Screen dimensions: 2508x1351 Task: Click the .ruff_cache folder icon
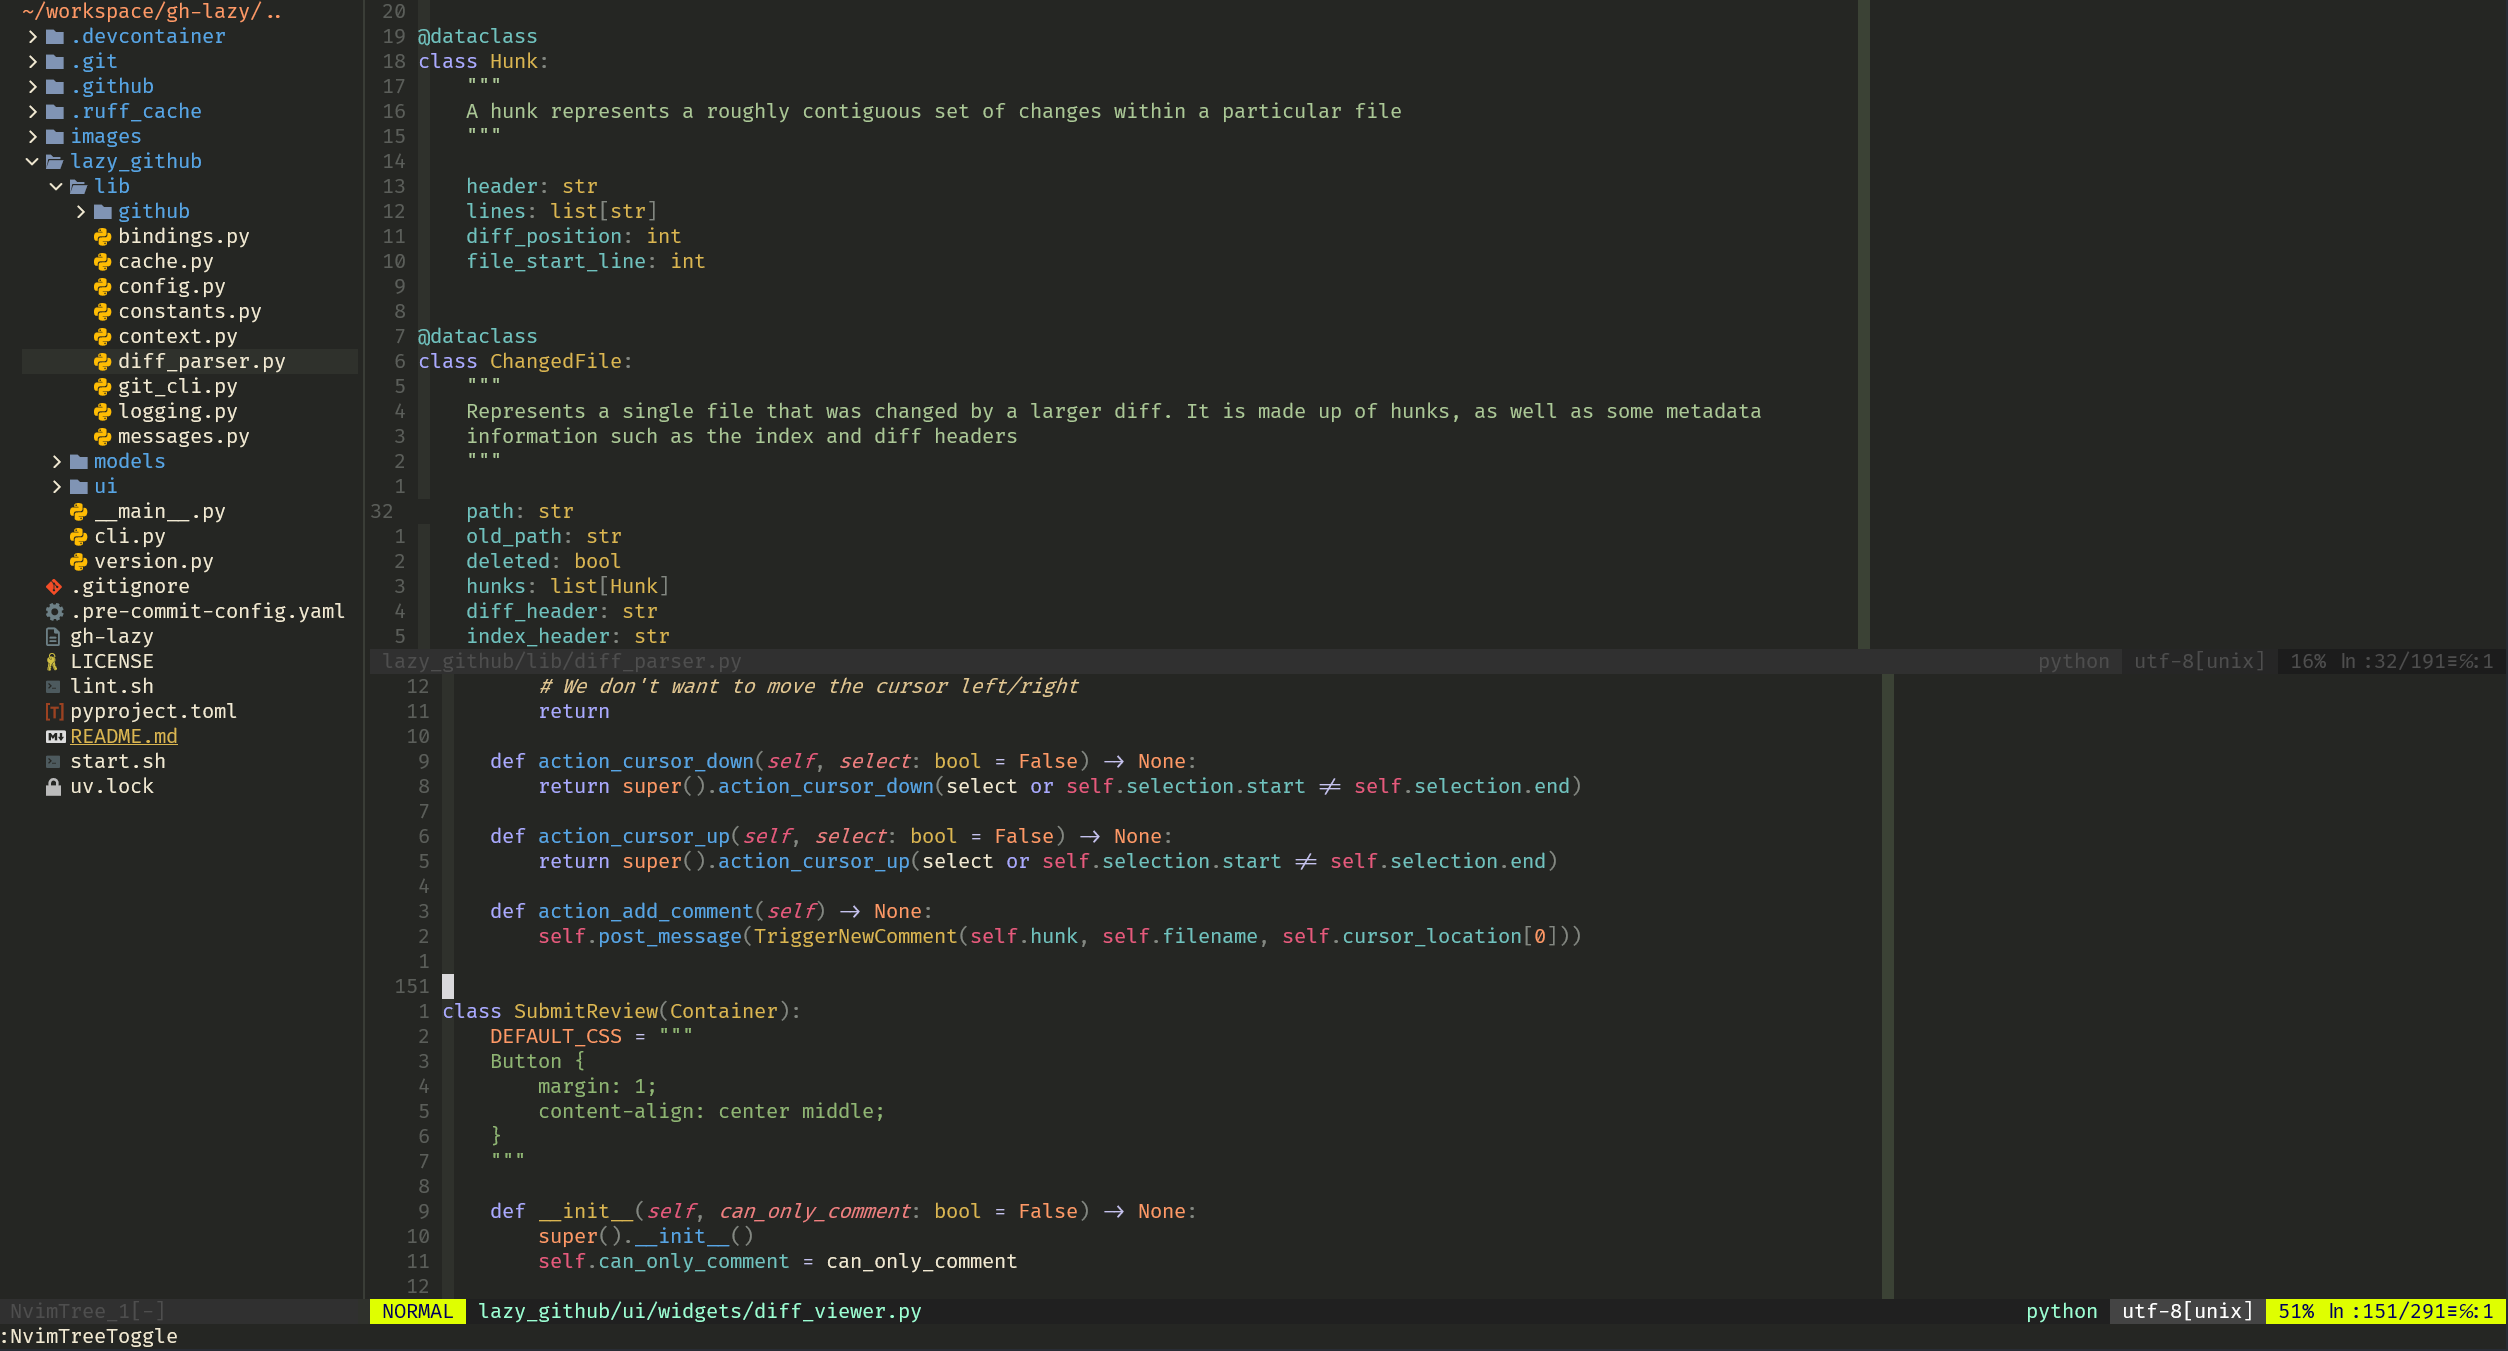pyautogui.click(x=55, y=112)
